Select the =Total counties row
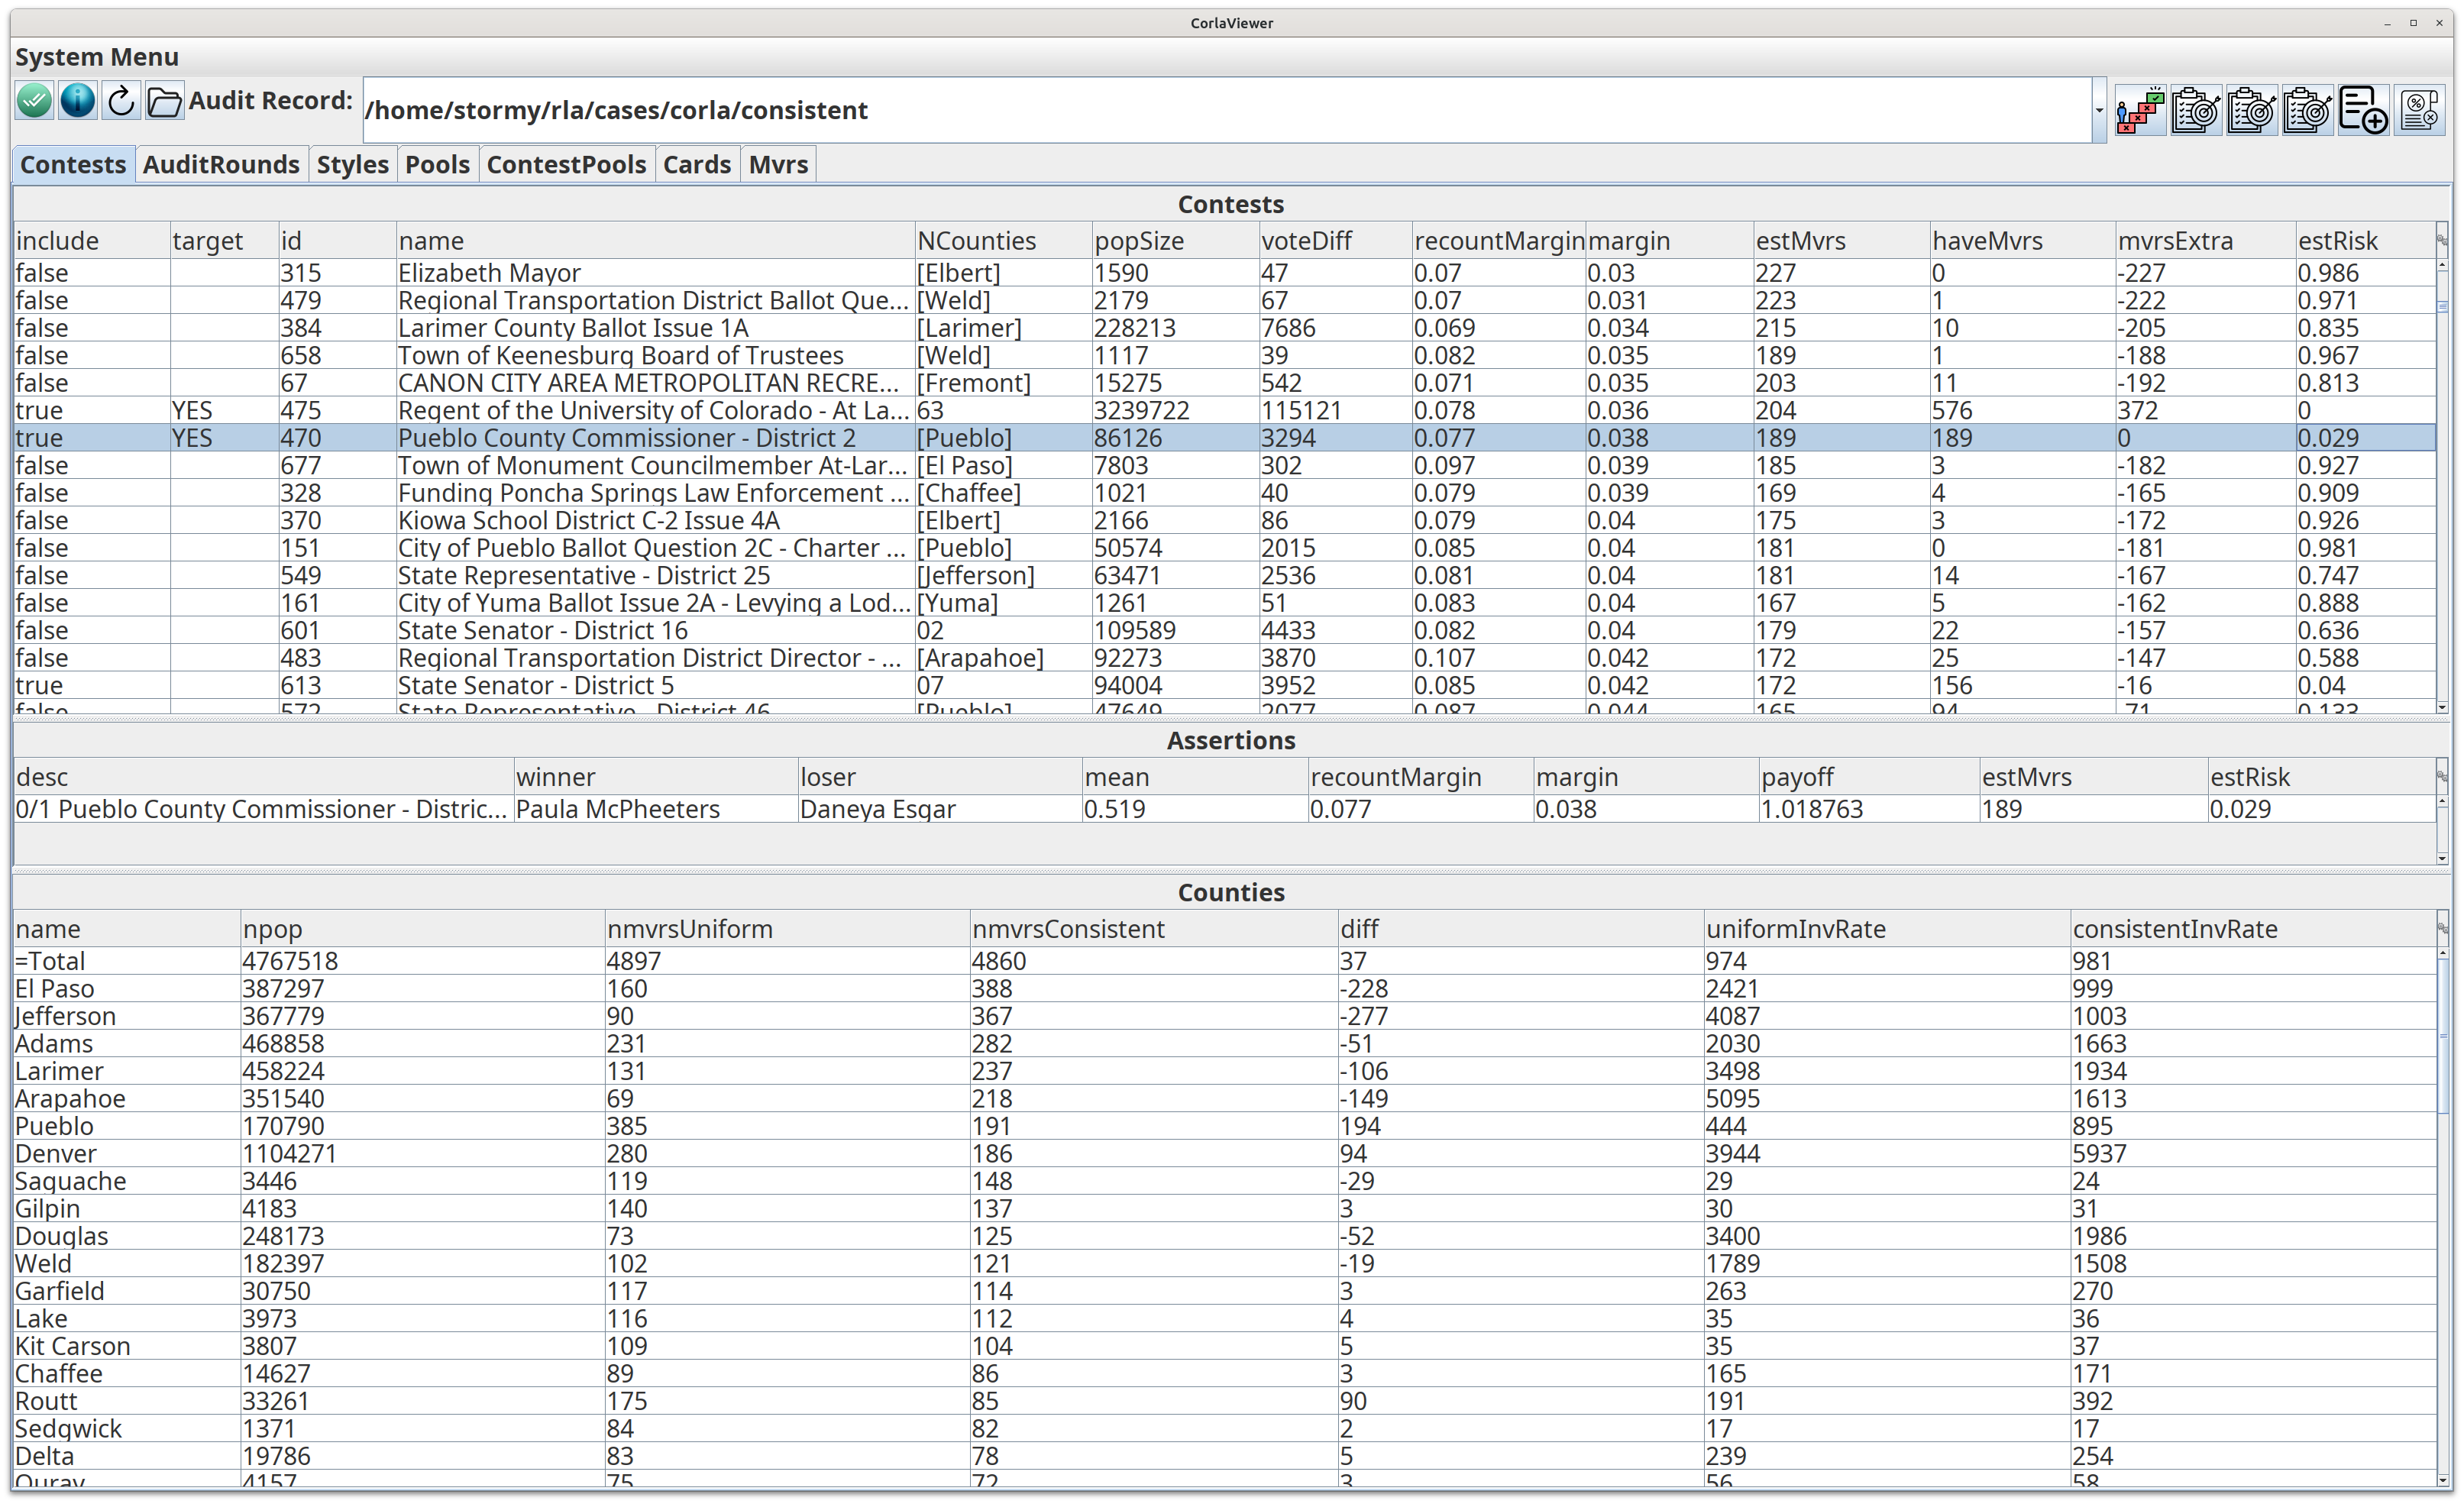 tap(1224, 961)
